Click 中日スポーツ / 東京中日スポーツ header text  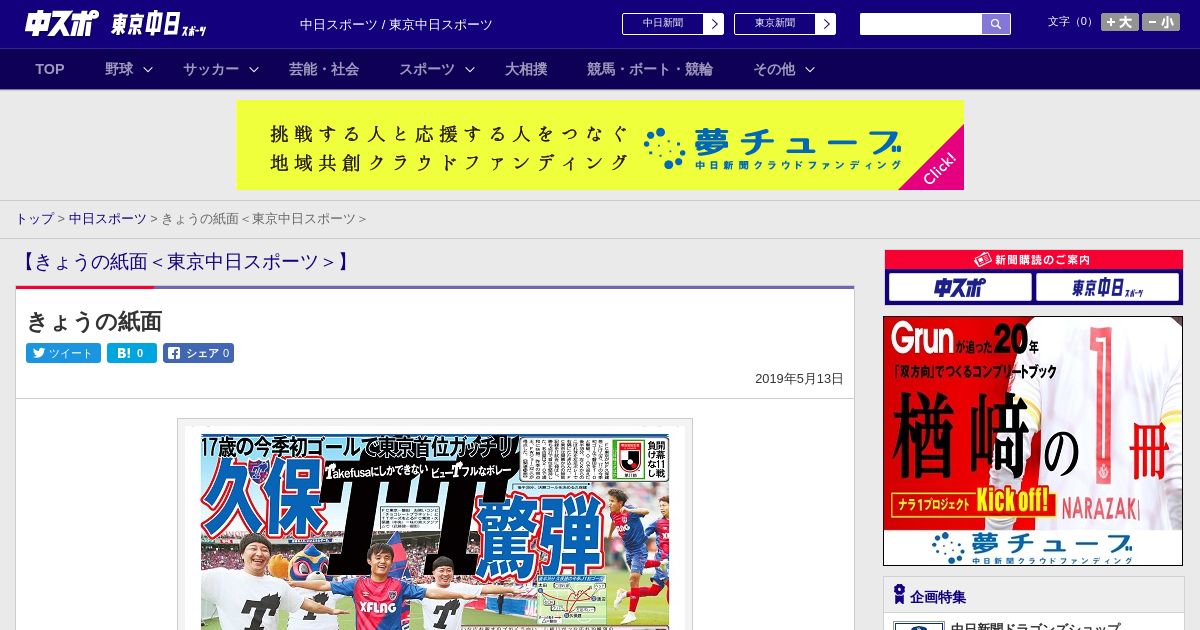tap(396, 25)
